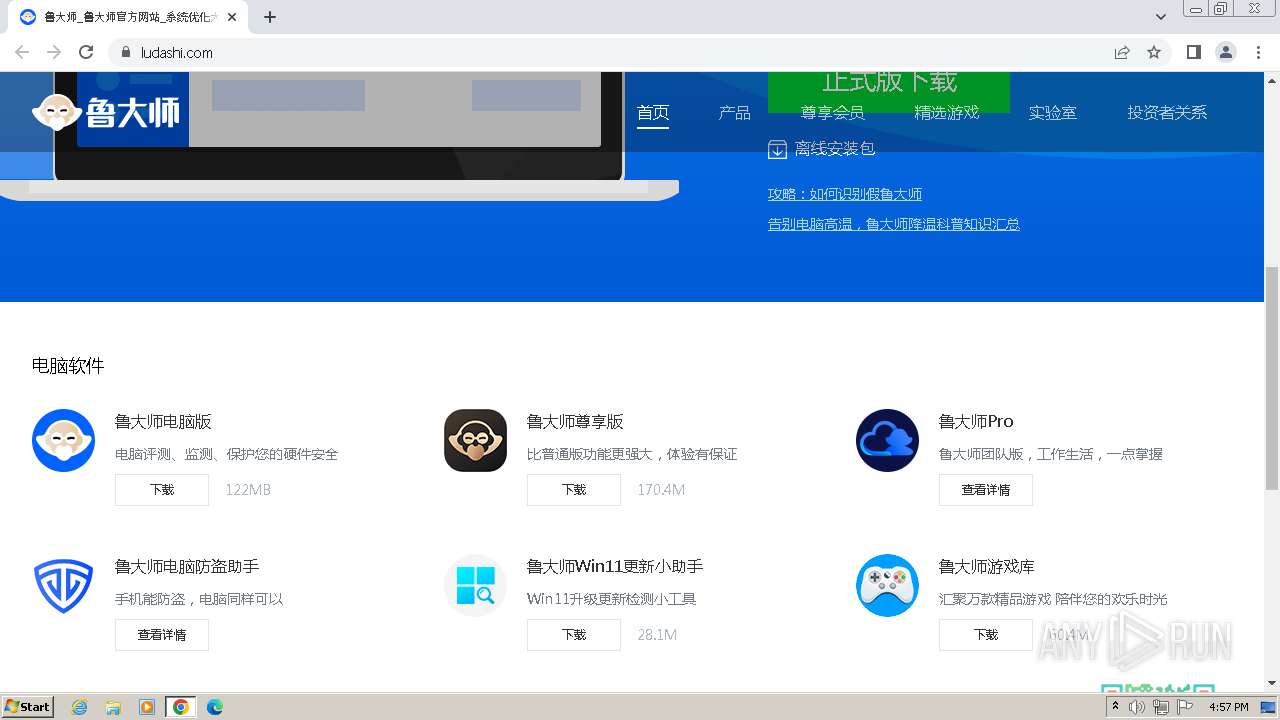Select the 首页 navigation item
Viewport: 1280px width, 720px height.
pos(653,113)
